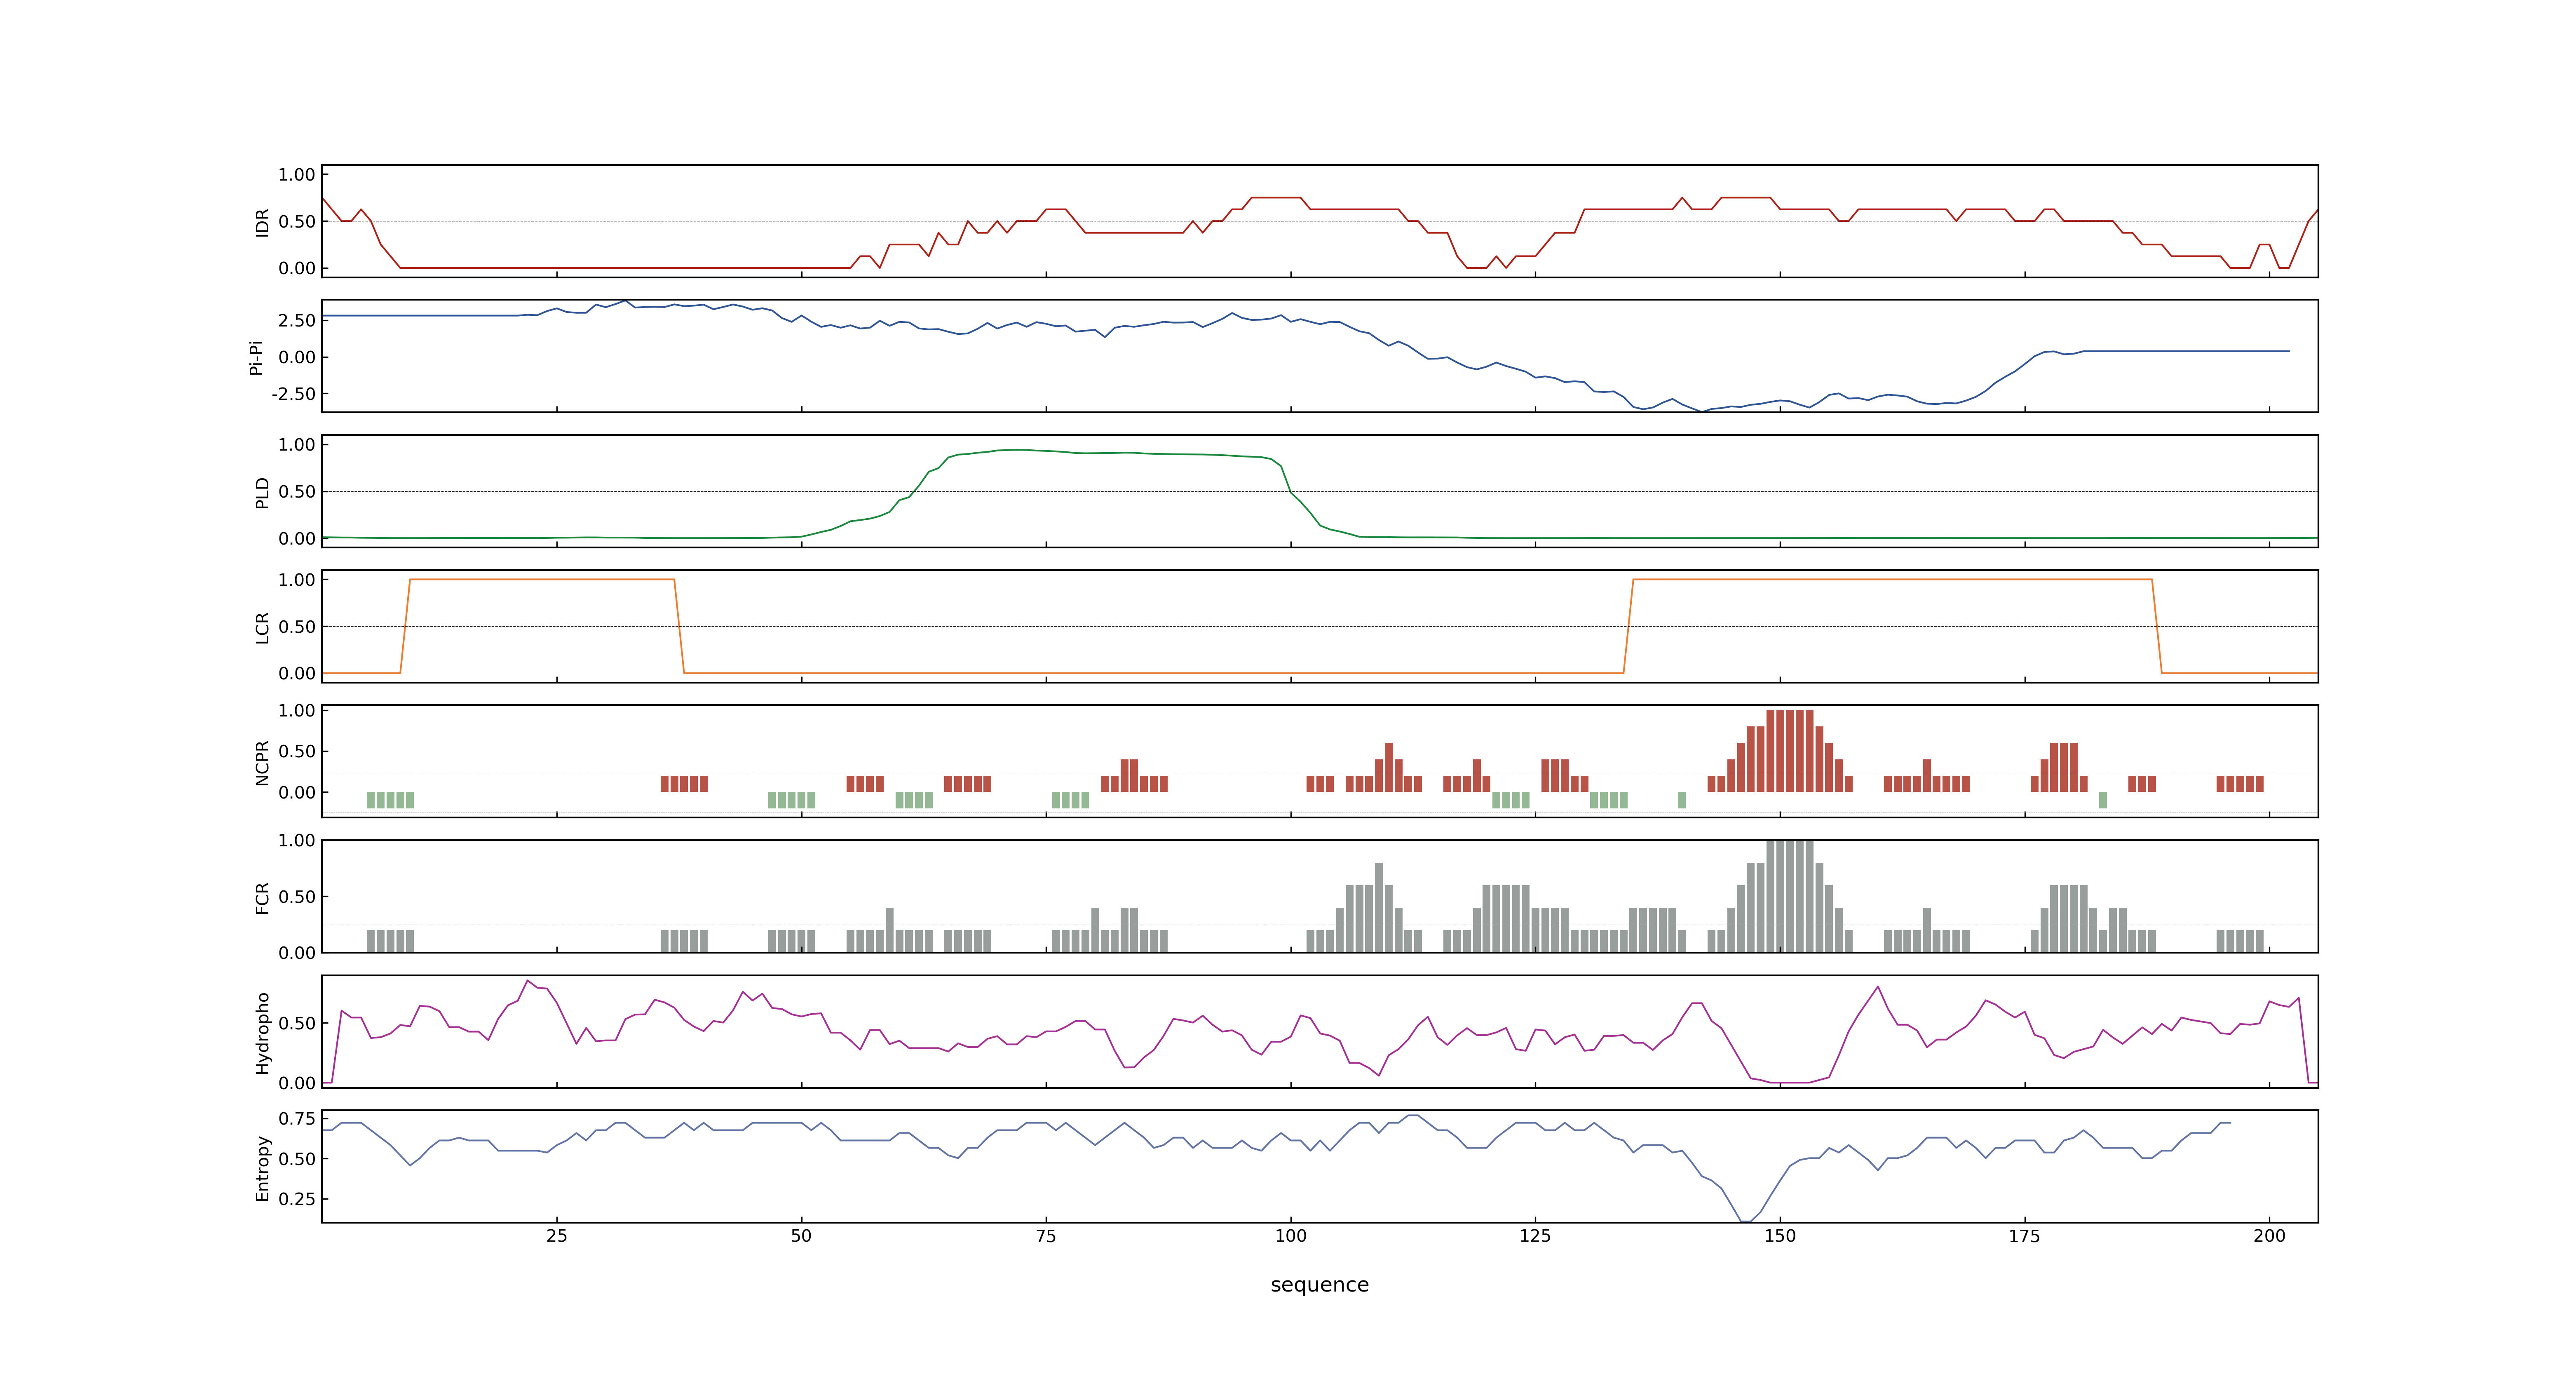
Task: Click x-axis tick label 125
Action: tap(1535, 1235)
